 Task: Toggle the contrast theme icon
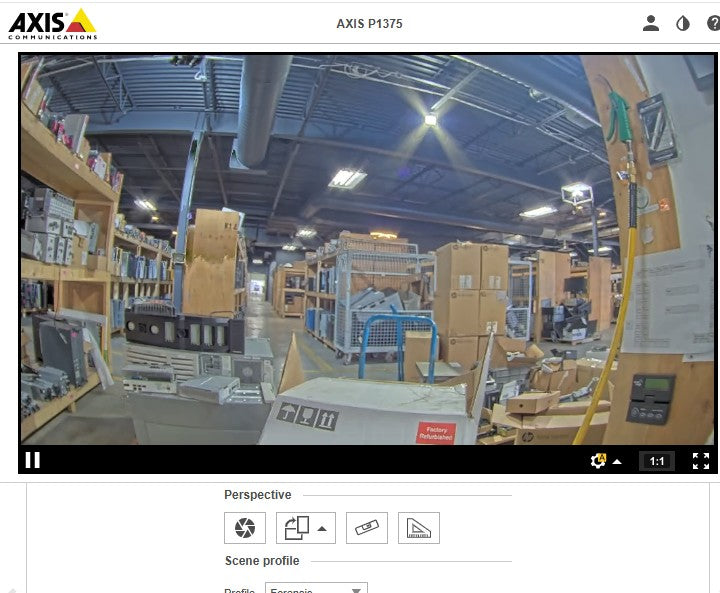683,23
